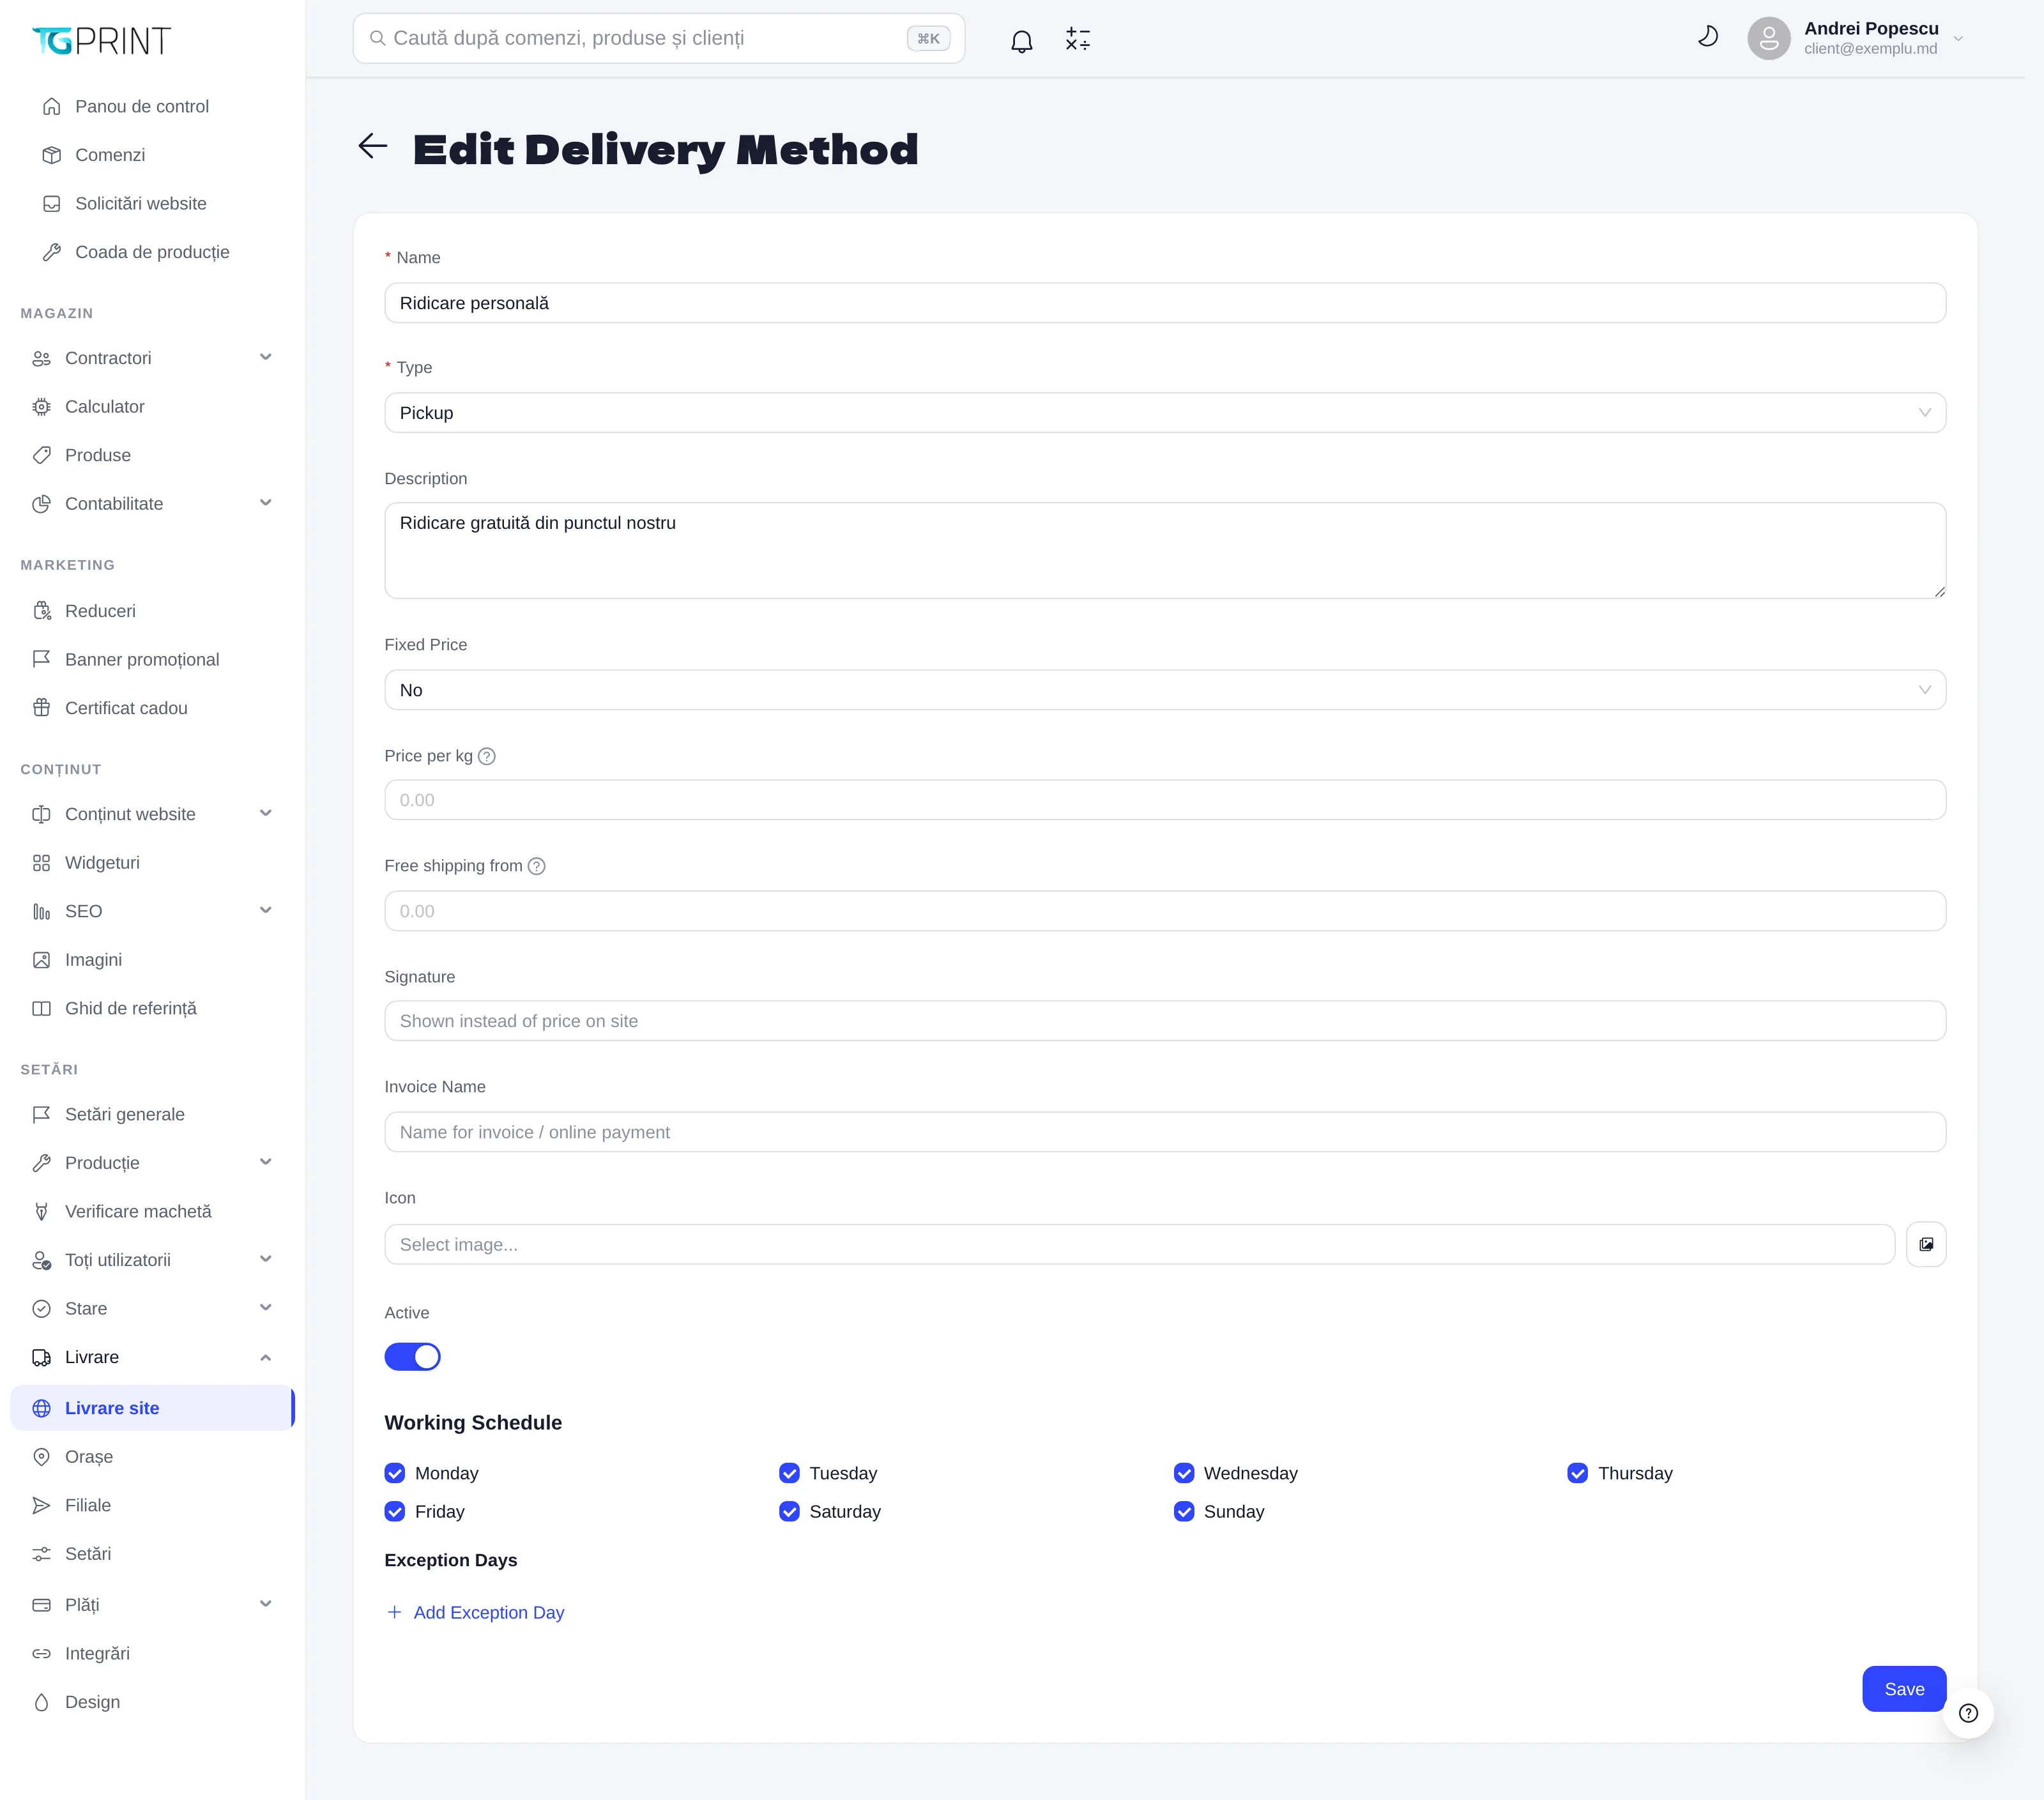The width and height of the screenshot is (2044, 1800).
Task: Open floating help question-mark button
Action: (1968, 1713)
